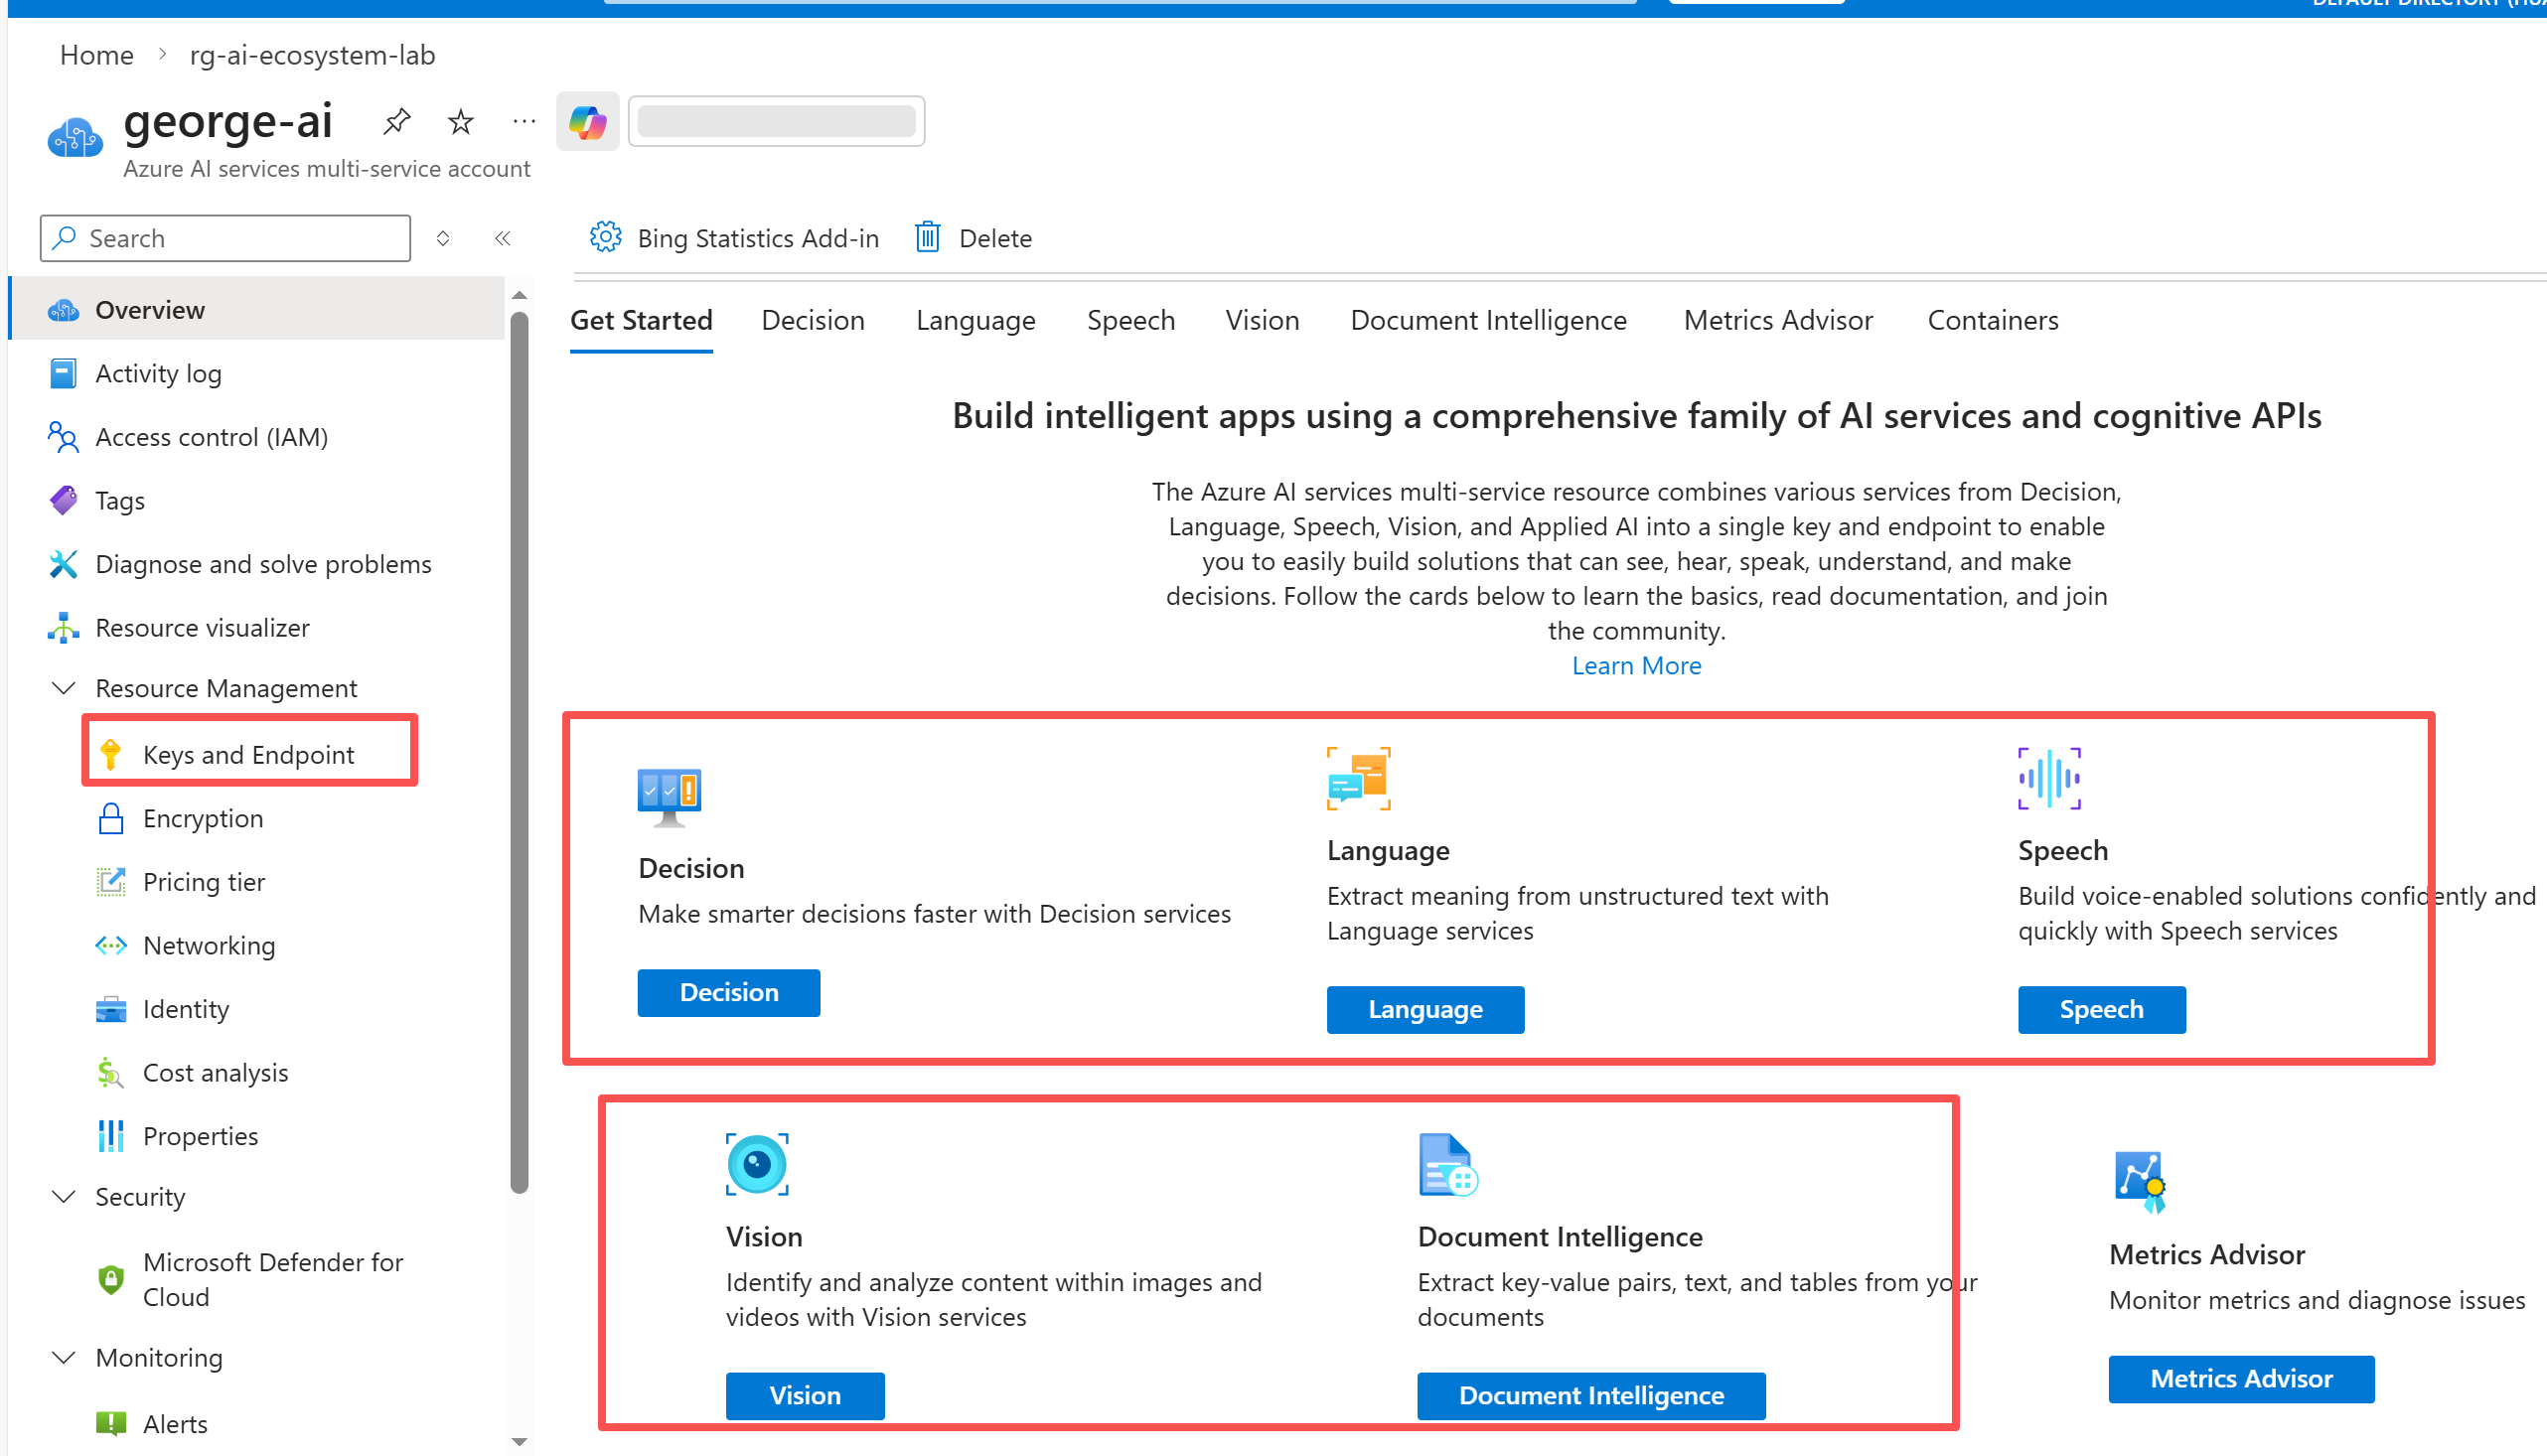The width and height of the screenshot is (2547, 1456).
Task: Click the more options ellipsis
Action: [524, 122]
